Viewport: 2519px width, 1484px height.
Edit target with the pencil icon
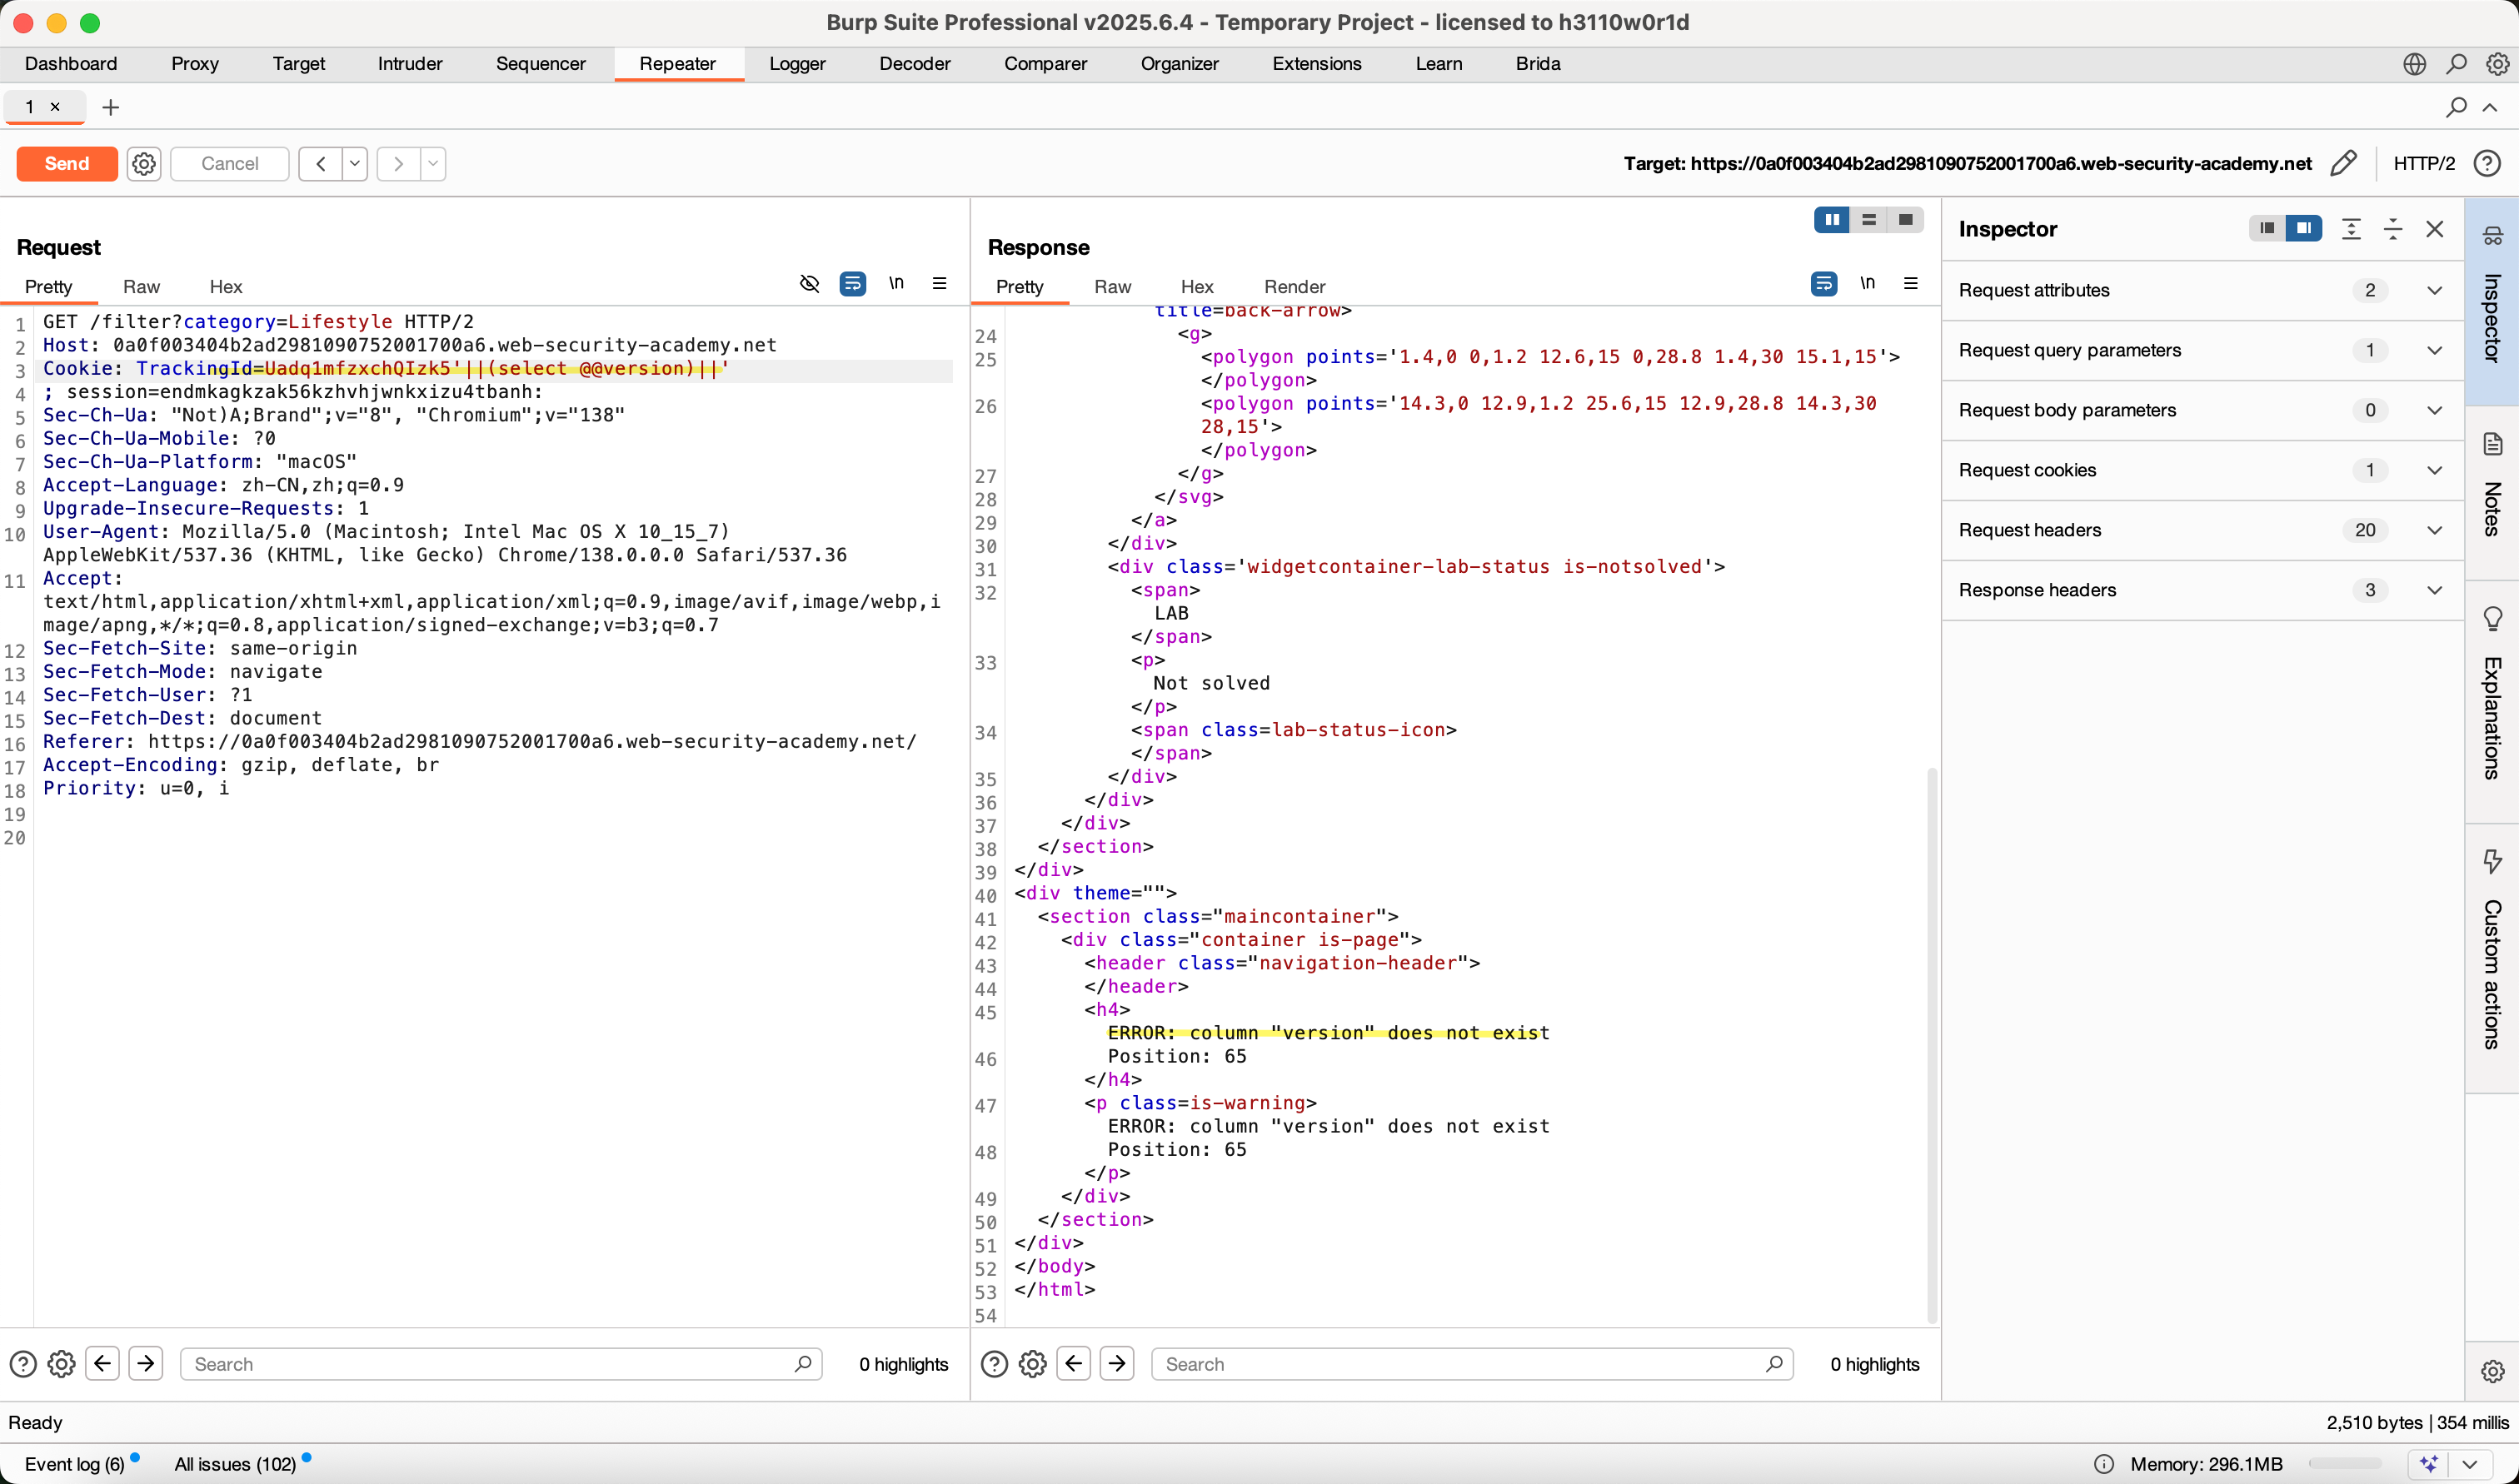[x=2342, y=163]
